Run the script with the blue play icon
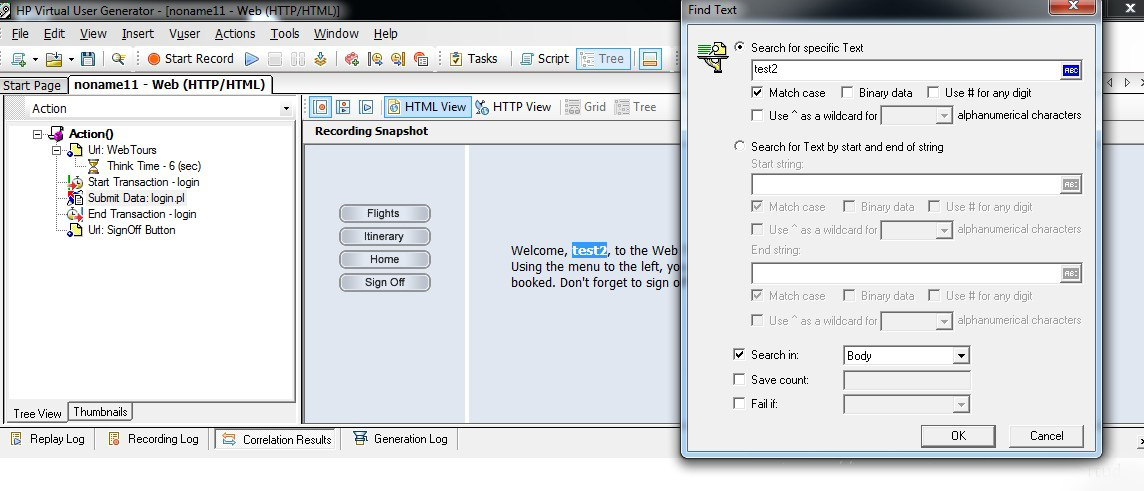Screen dimensions: 1144x491 [252, 59]
